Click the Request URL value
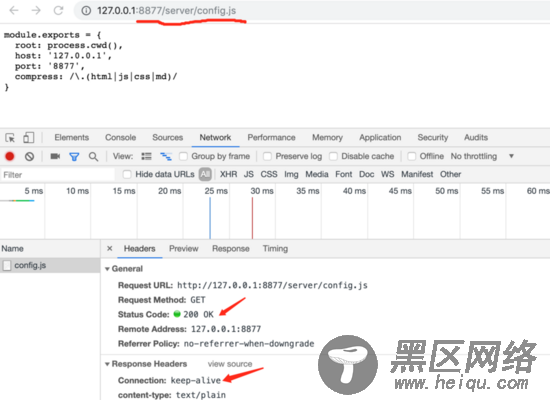Image resolution: width=550 pixels, height=400 pixels. click(x=272, y=285)
